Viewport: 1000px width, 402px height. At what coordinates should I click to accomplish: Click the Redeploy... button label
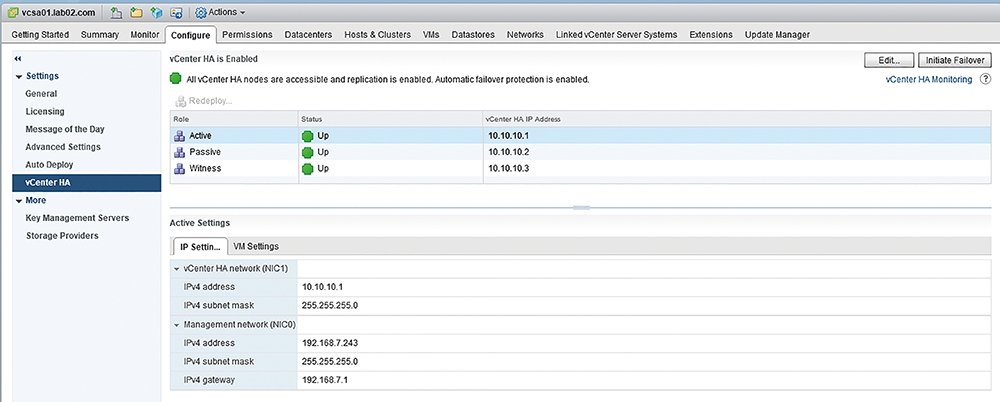click(210, 101)
